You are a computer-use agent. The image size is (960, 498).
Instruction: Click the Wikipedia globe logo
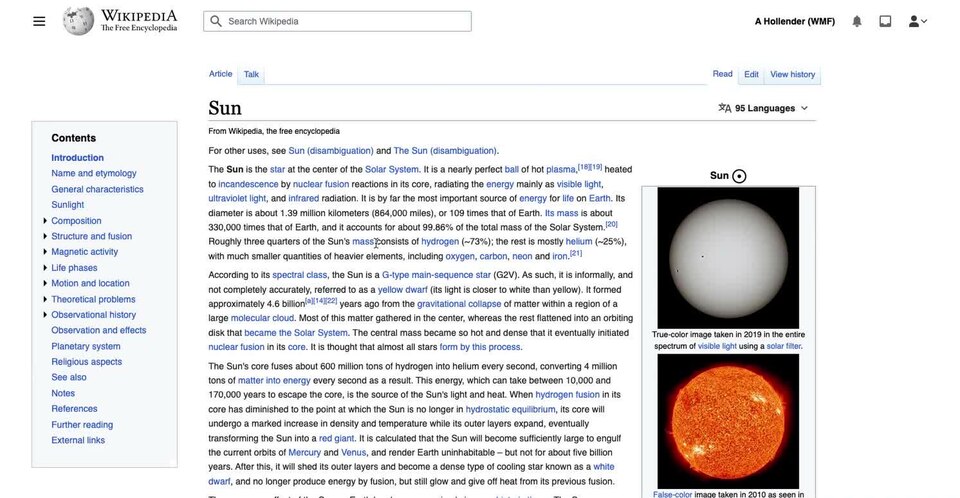click(x=78, y=21)
